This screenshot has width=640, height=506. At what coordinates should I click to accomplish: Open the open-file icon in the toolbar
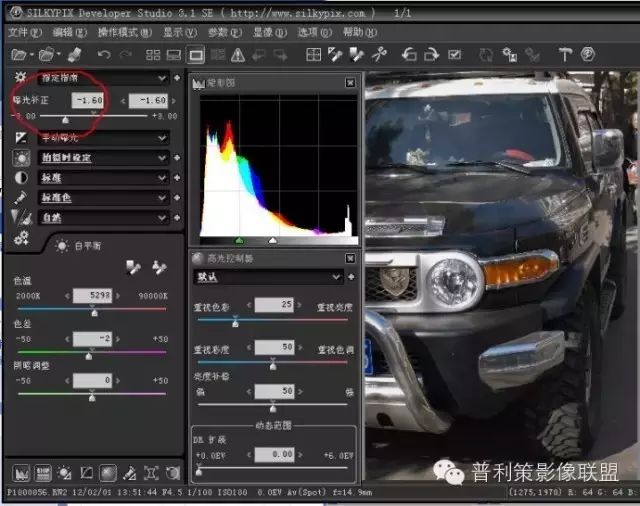point(18,54)
